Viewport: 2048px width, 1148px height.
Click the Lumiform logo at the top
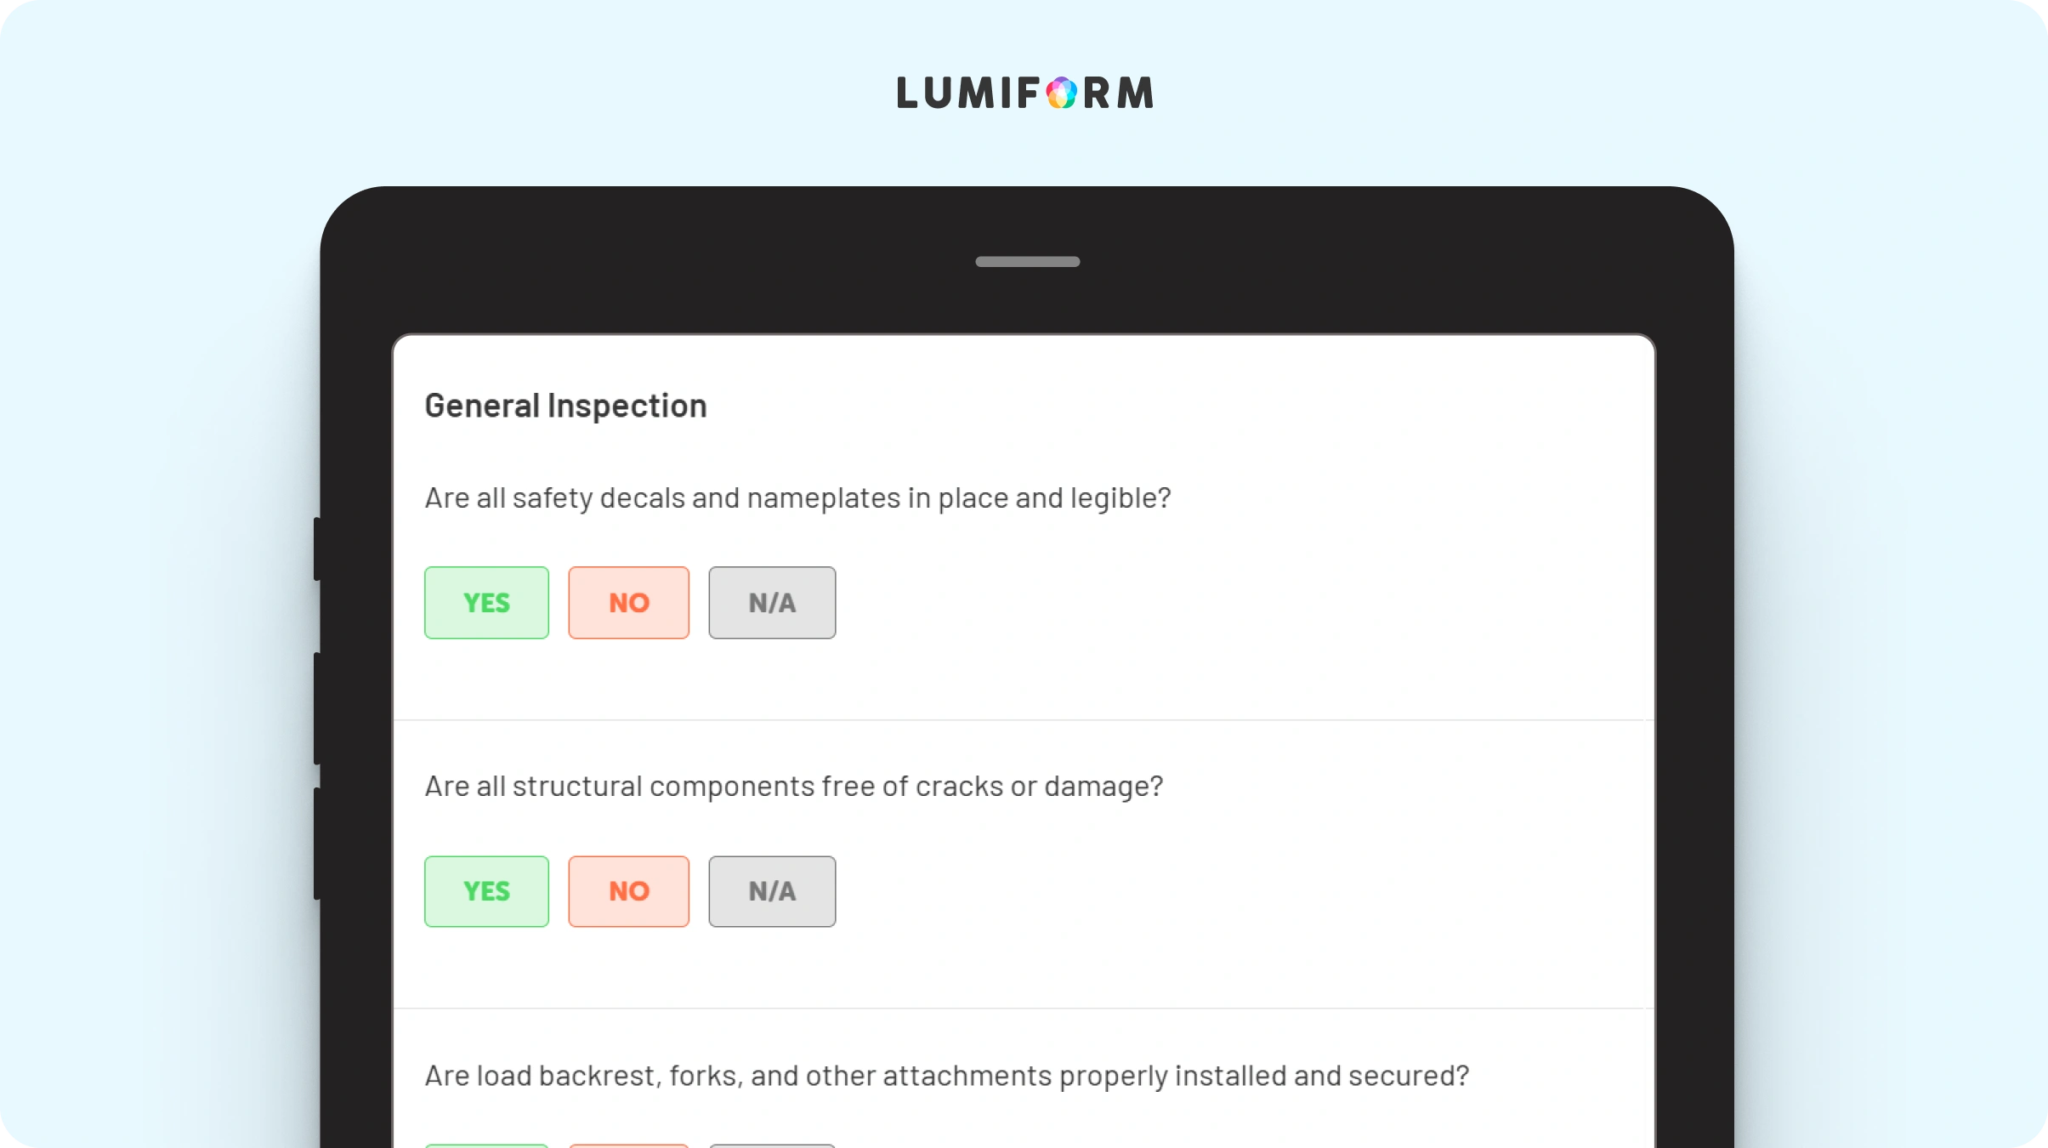(x=1025, y=93)
